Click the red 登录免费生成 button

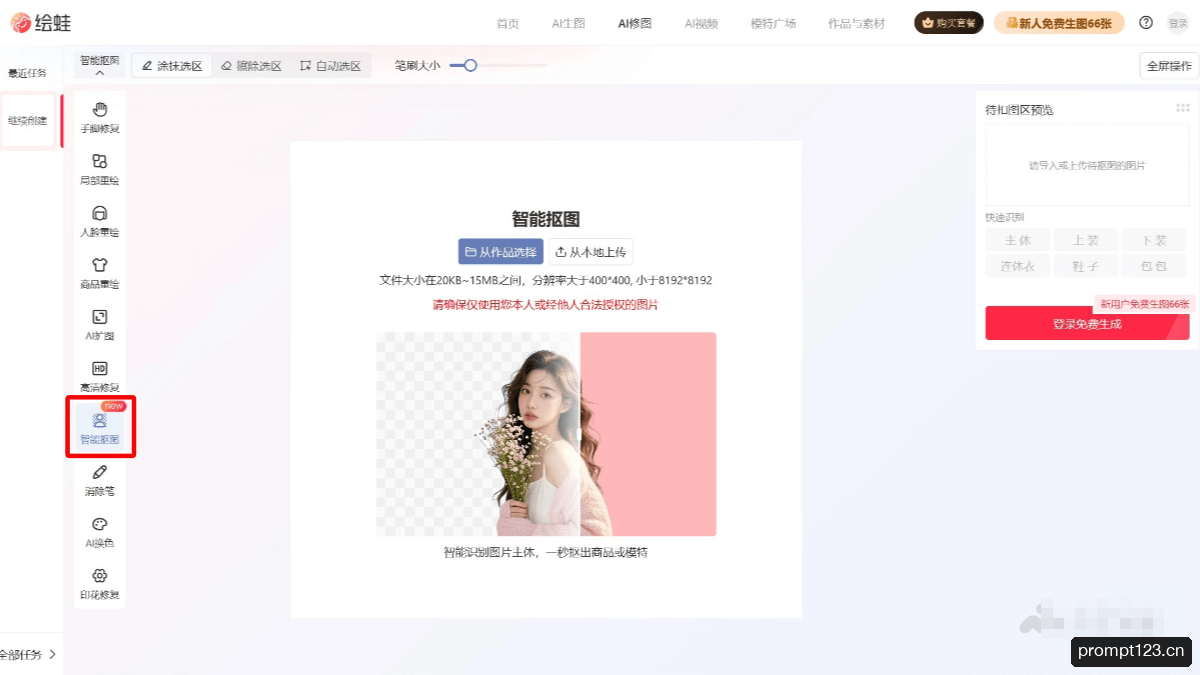1087,324
